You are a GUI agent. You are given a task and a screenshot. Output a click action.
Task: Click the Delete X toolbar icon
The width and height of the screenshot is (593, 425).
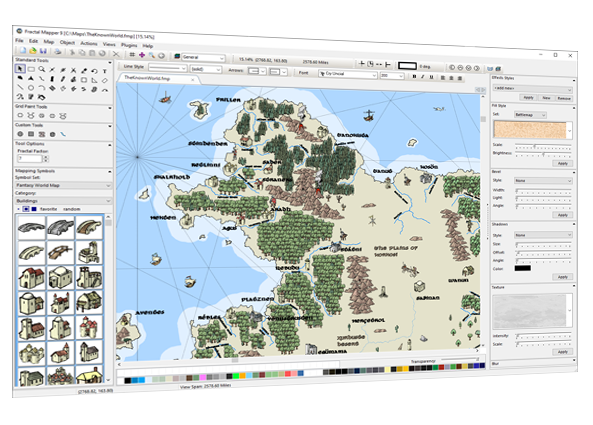pos(116,54)
